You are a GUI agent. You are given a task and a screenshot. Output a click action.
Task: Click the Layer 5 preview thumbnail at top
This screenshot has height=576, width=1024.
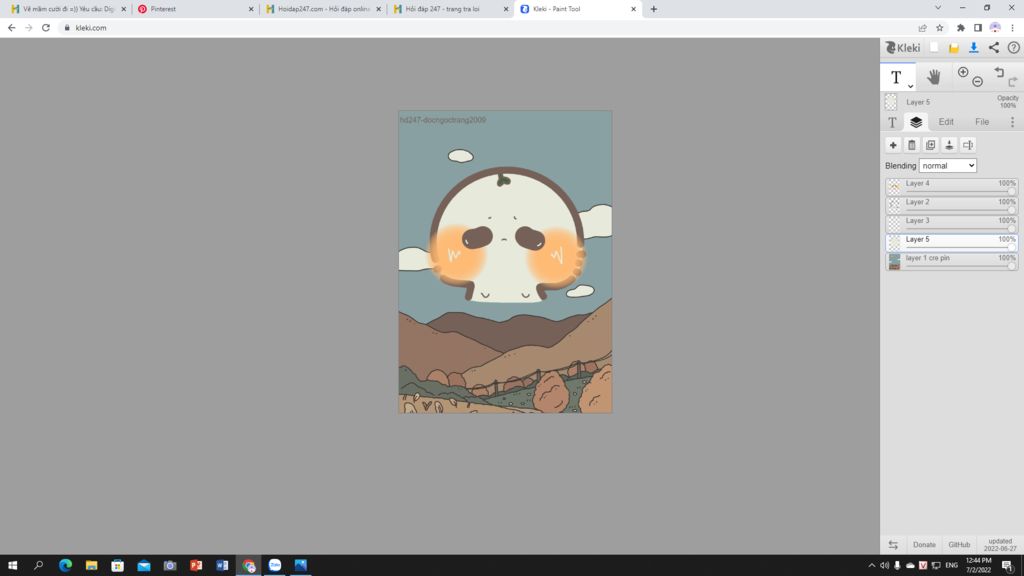click(891, 102)
